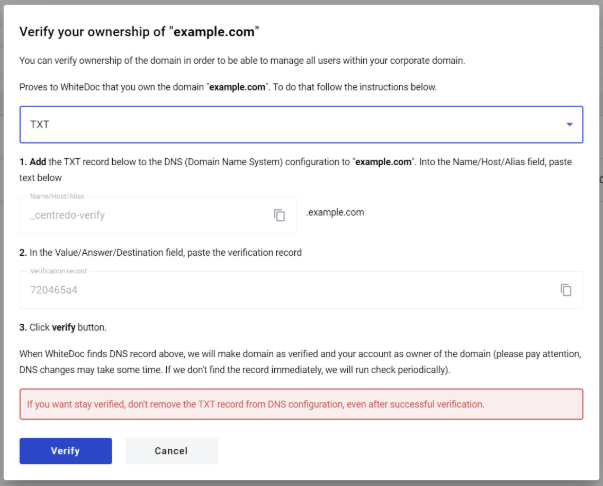603x486 pixels.
Task: Click the red TXT record warning banner
Action: click(x=302, y=404)
